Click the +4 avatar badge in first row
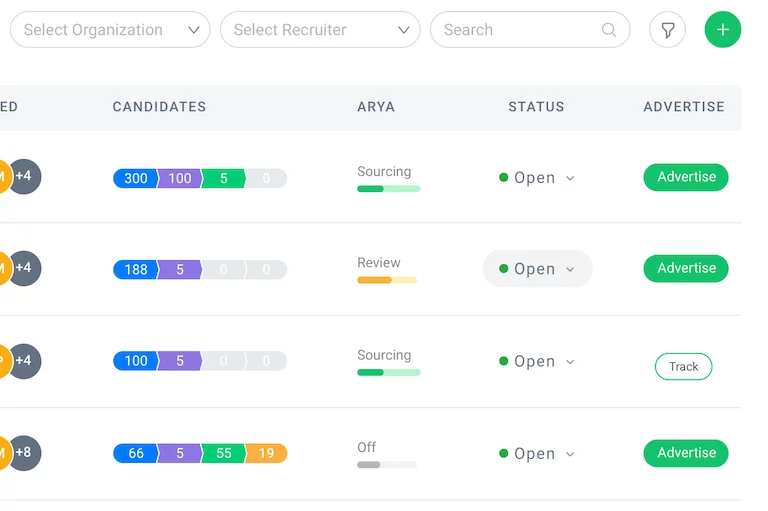 coord(24,177)
